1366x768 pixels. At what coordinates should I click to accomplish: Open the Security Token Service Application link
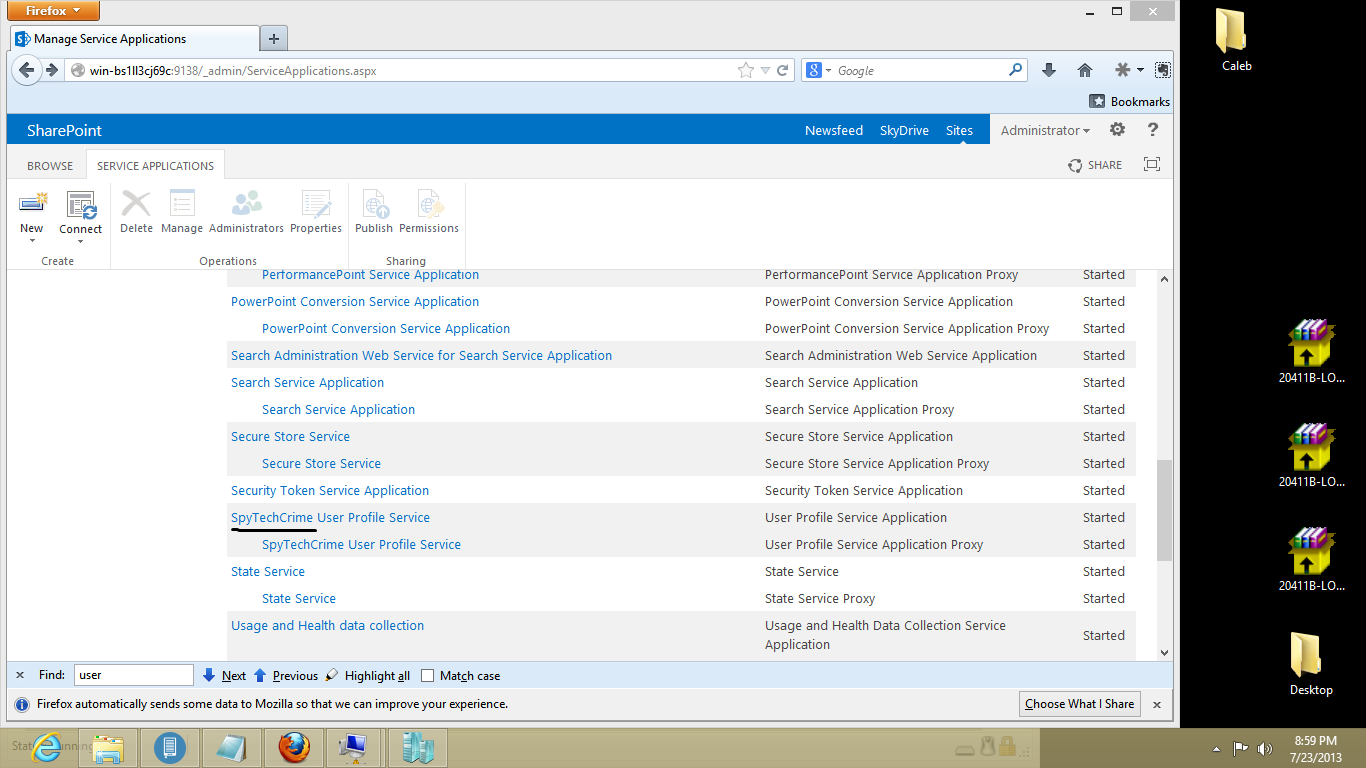[x=330, y=490]
